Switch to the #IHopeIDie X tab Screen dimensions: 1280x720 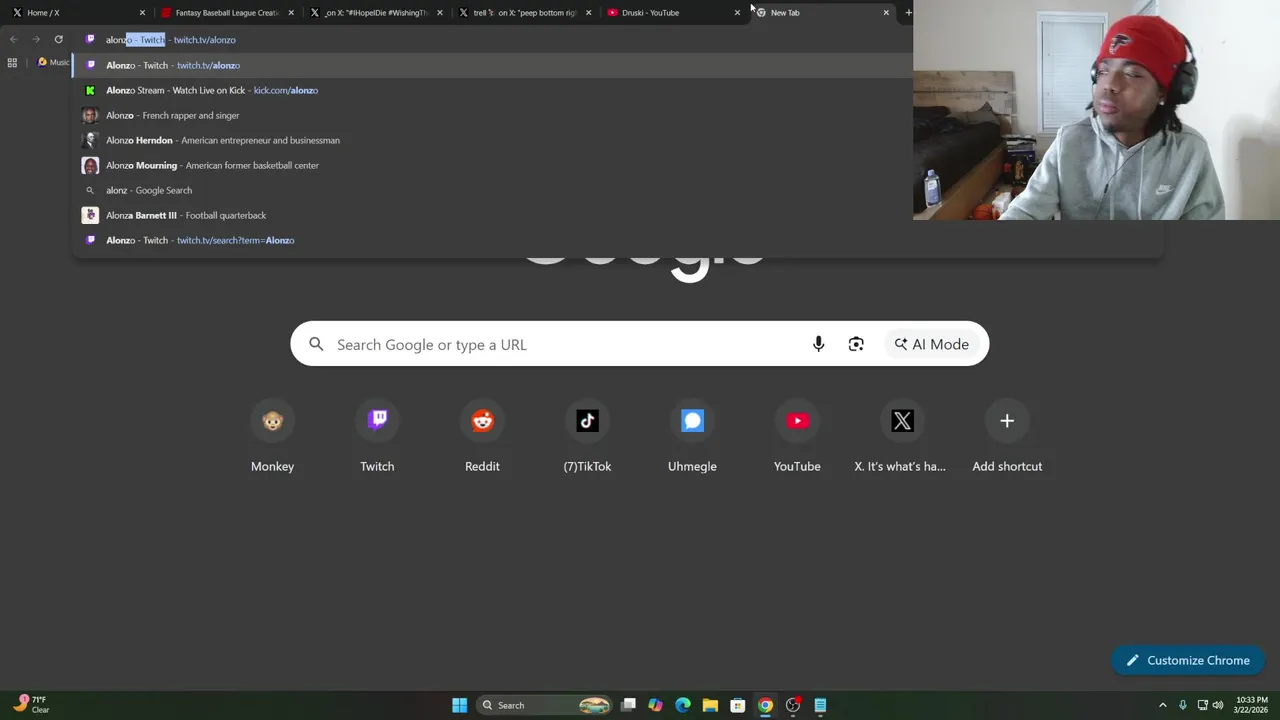pos(374,12)
